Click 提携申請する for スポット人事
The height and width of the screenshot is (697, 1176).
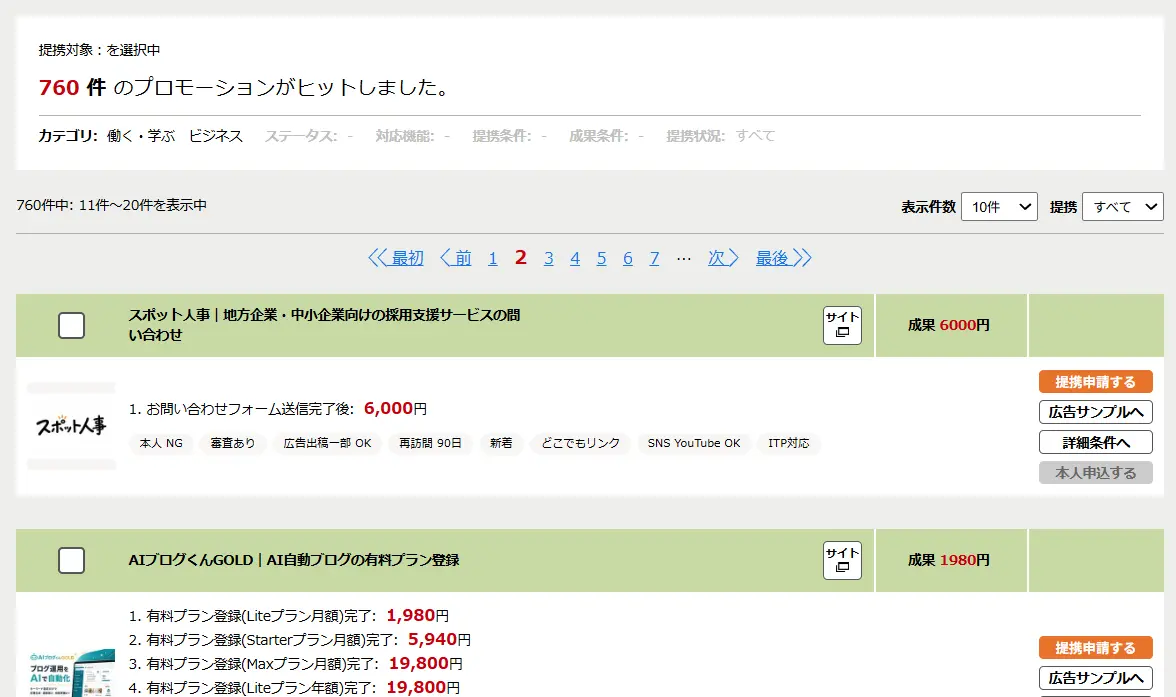1095,382
